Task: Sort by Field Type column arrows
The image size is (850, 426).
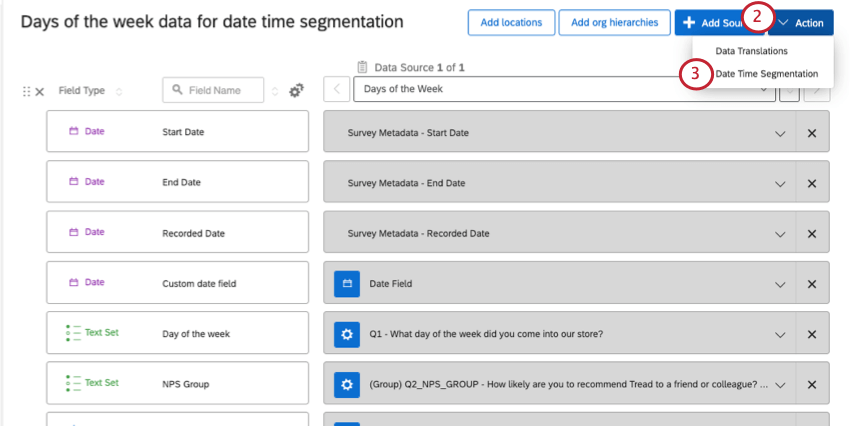Action: click(120, 91)
